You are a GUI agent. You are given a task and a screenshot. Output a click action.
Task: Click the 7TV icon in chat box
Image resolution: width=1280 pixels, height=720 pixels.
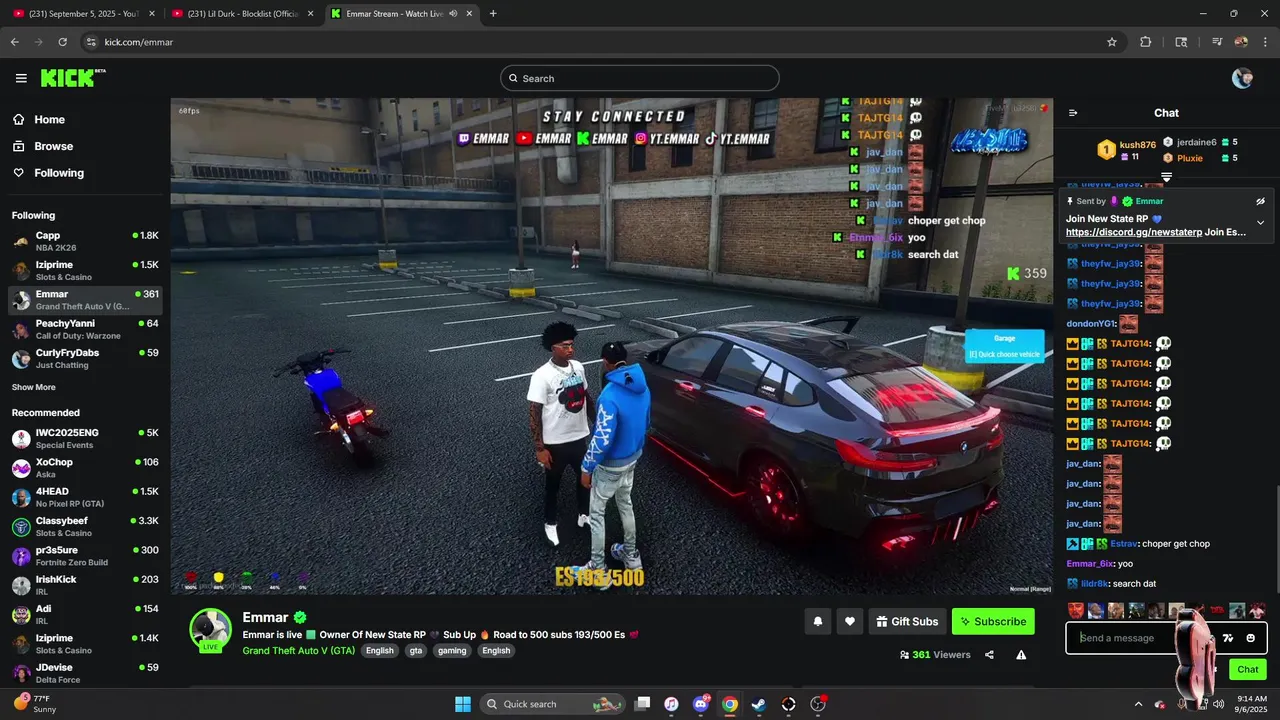pos(1228,638)
